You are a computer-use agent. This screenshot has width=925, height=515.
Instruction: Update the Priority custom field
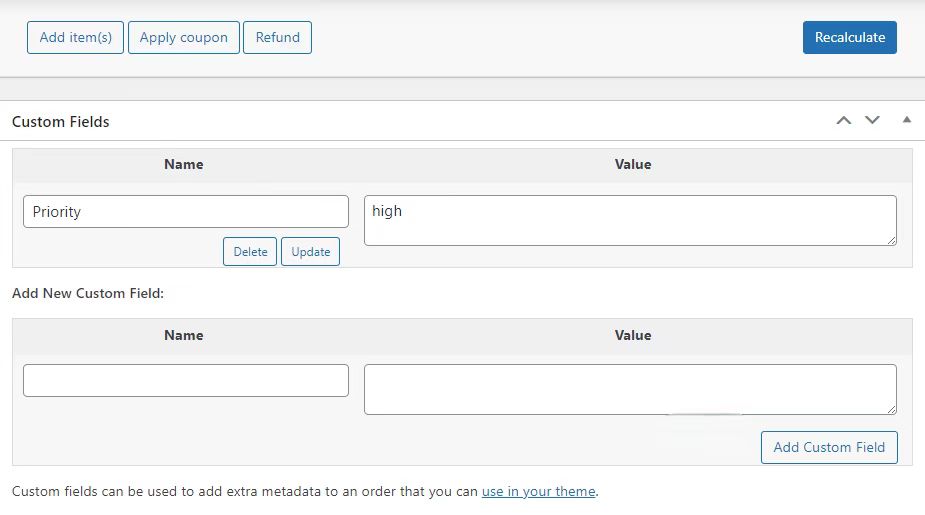(x=310, y=252)
